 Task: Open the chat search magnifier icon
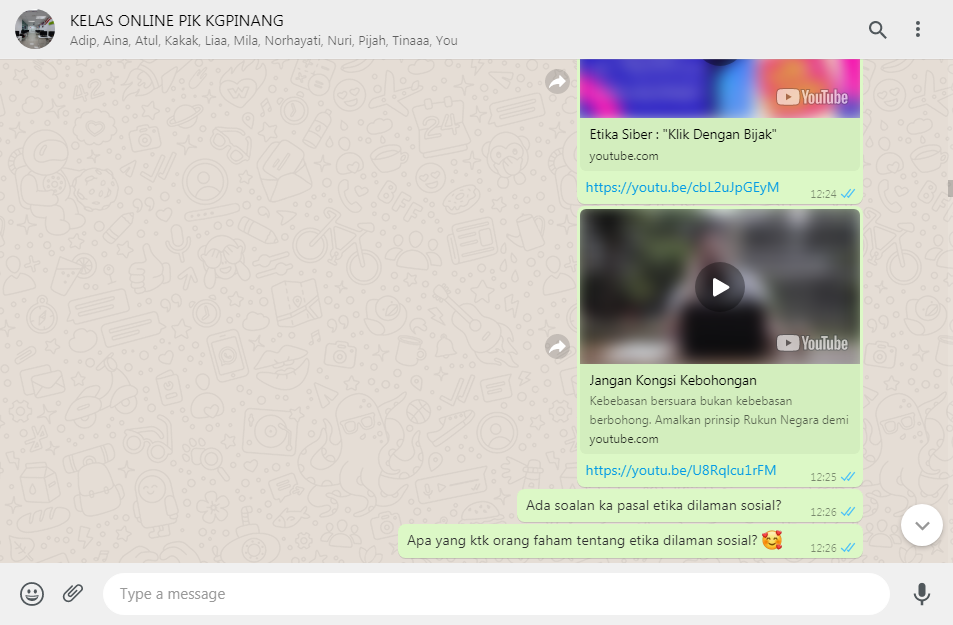pyautogui.click(x=877, y=30)
